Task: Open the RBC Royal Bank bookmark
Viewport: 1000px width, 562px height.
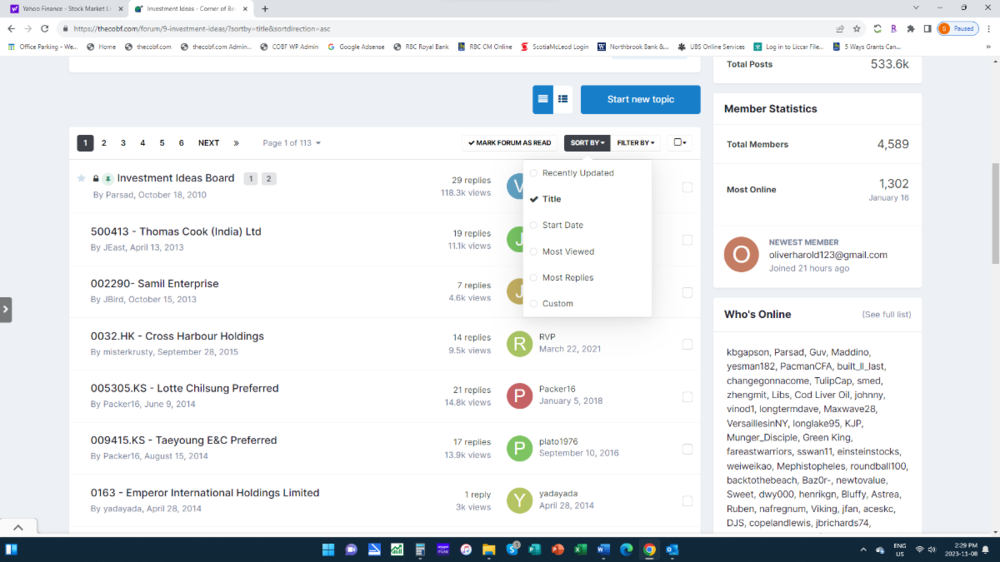Action: click(421, 47)
